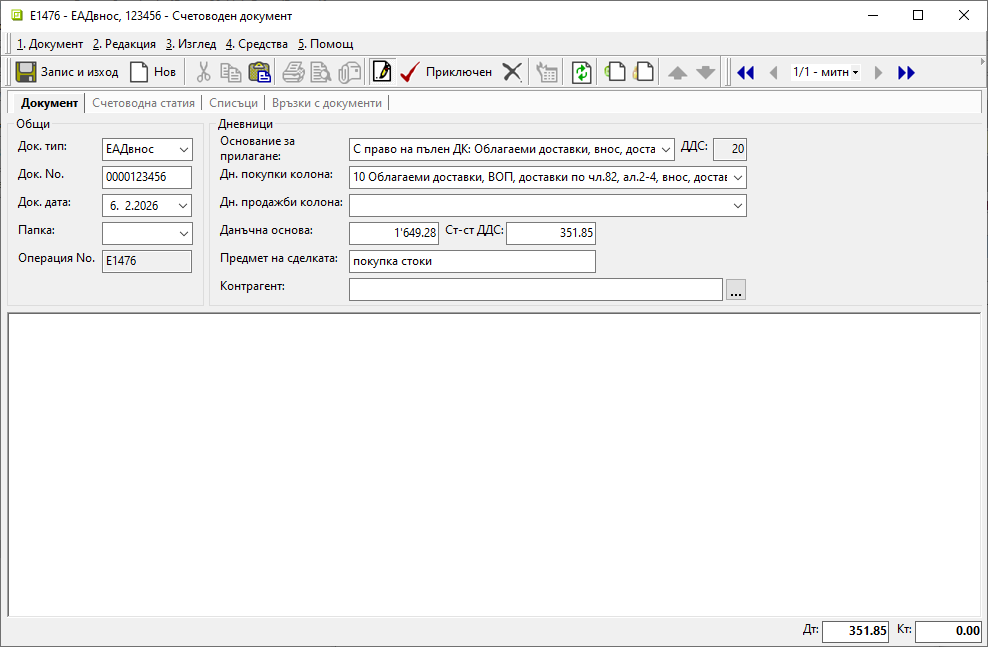
Task: Click the new document icon with green plus
Action: [615, 72]
